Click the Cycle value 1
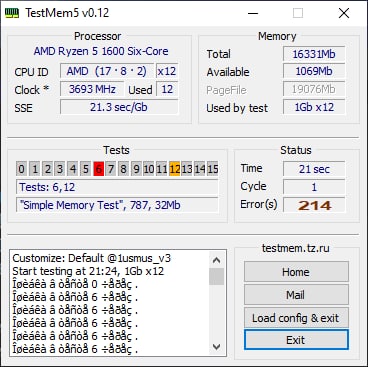 pyautogui.click(x=314, y=187)
